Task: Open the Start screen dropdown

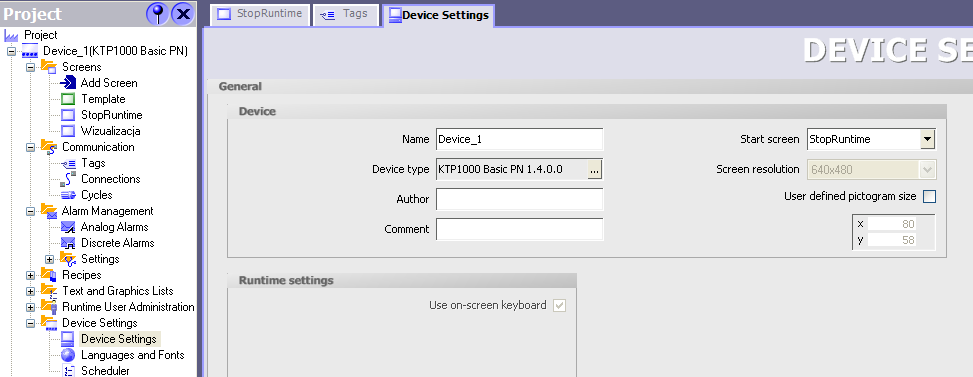Action: coord(927,140)
